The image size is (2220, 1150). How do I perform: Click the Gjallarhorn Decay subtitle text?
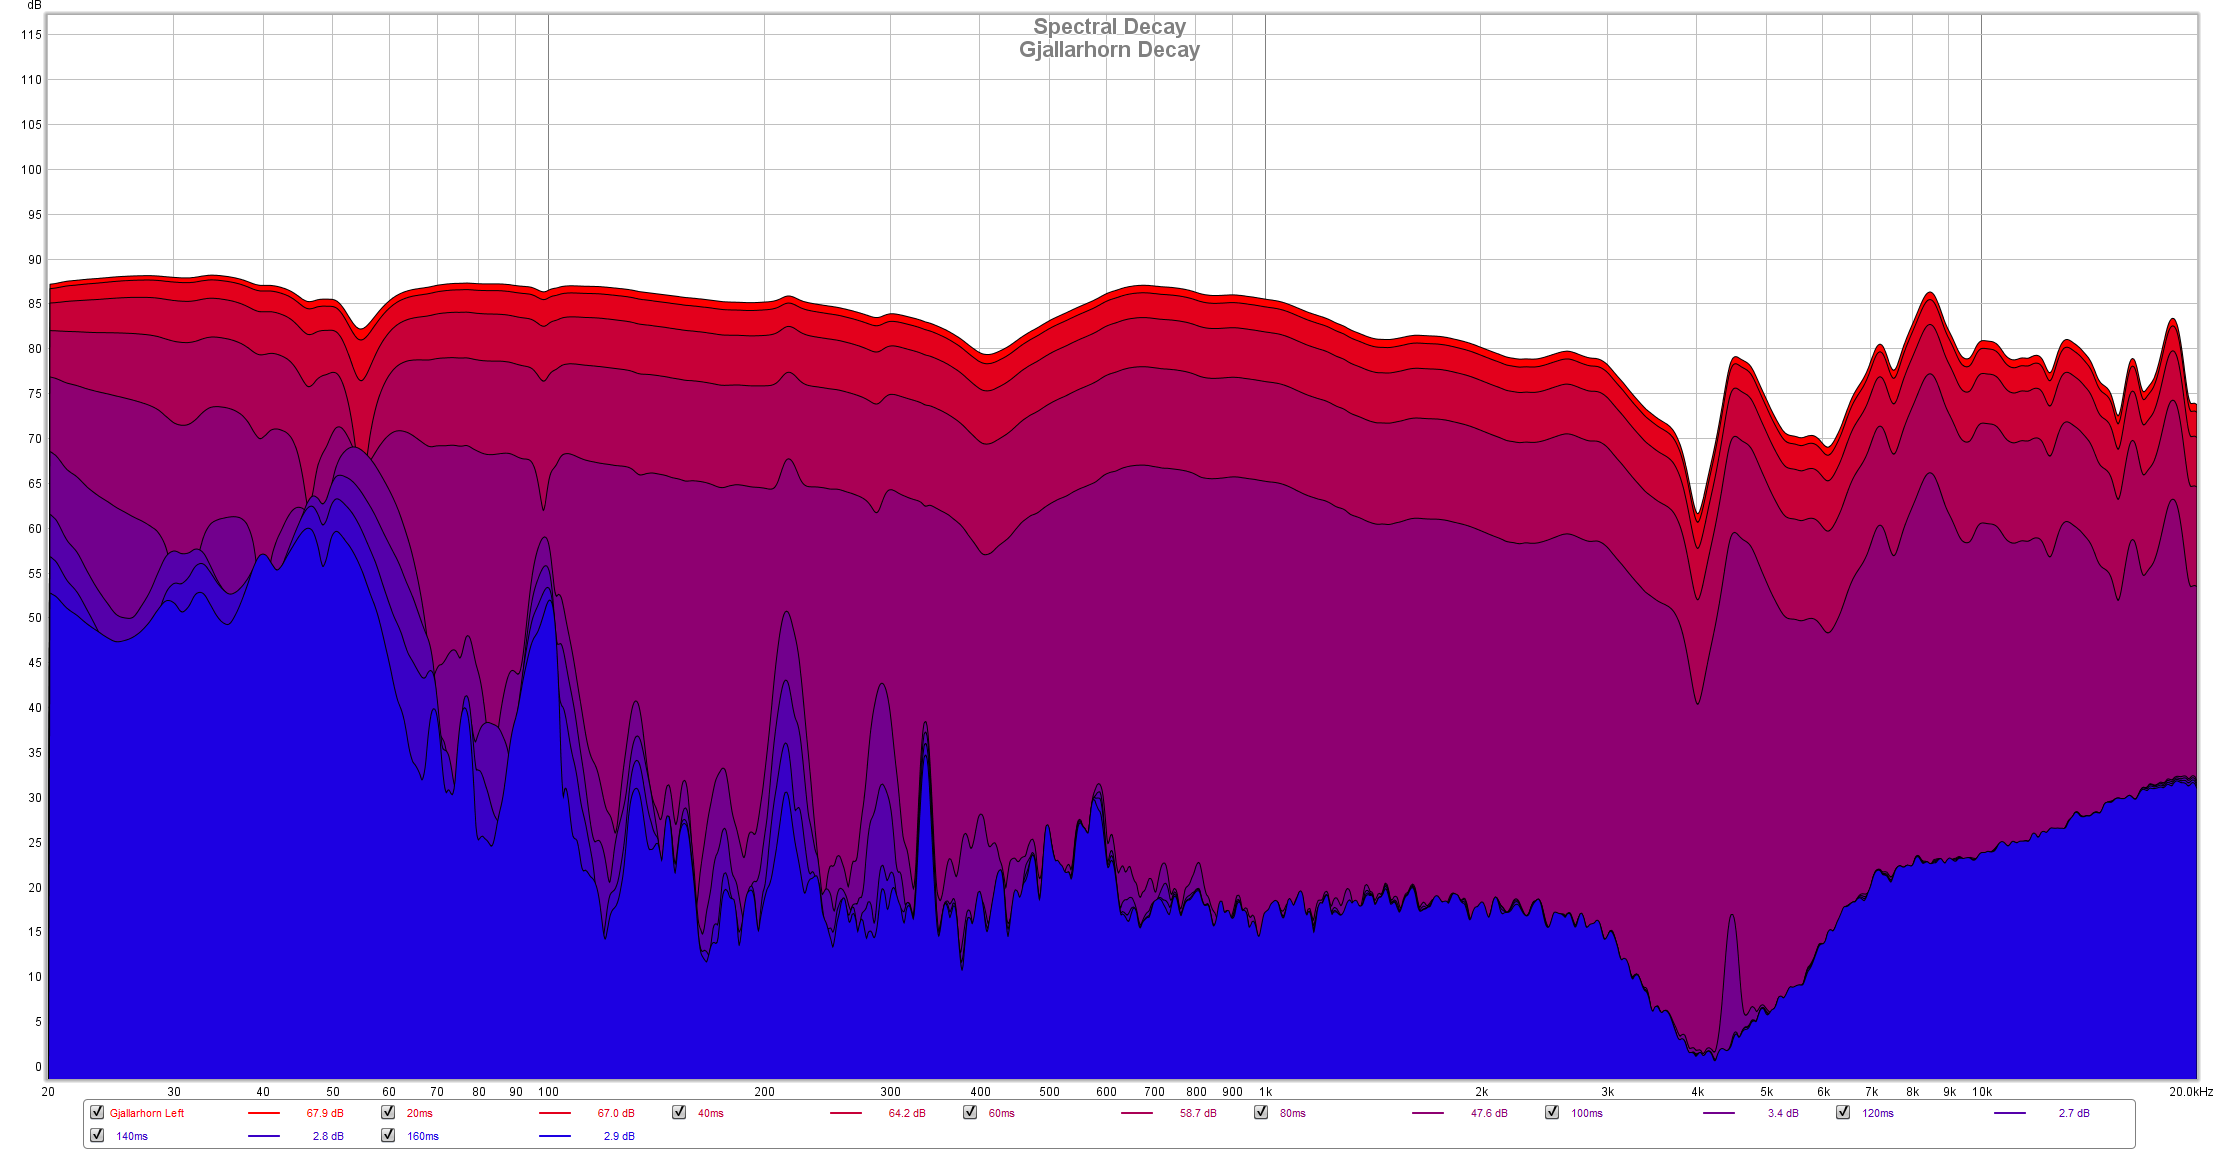coord(1109,50)
